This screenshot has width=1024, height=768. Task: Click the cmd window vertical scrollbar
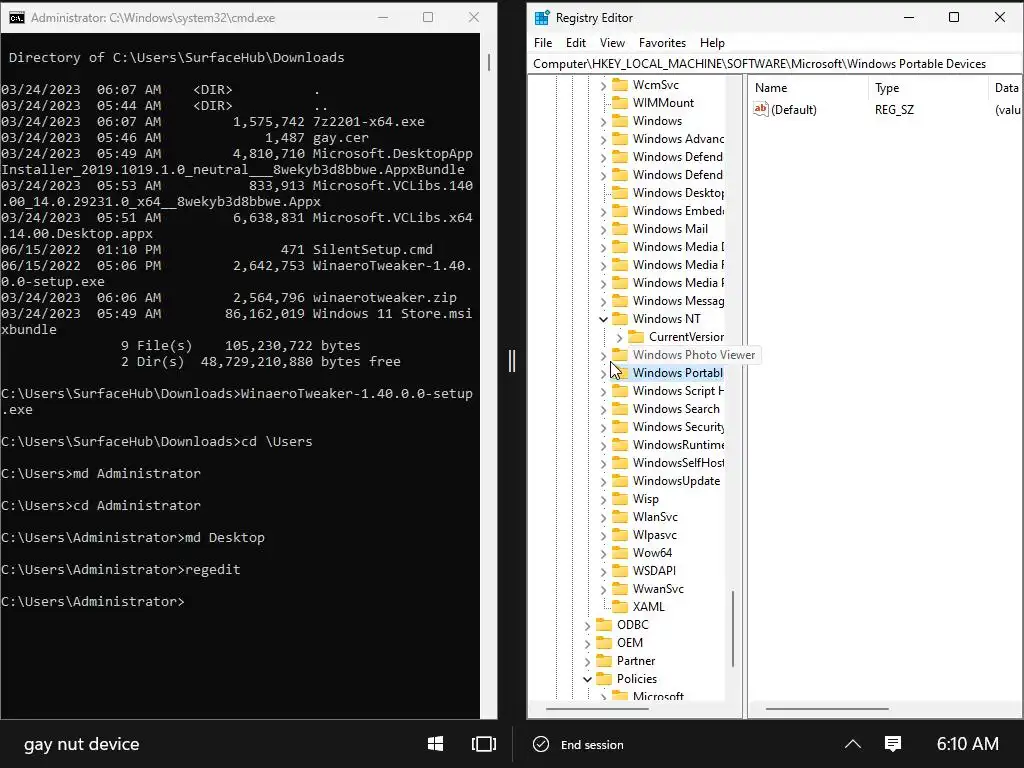[x=488, y=62]
